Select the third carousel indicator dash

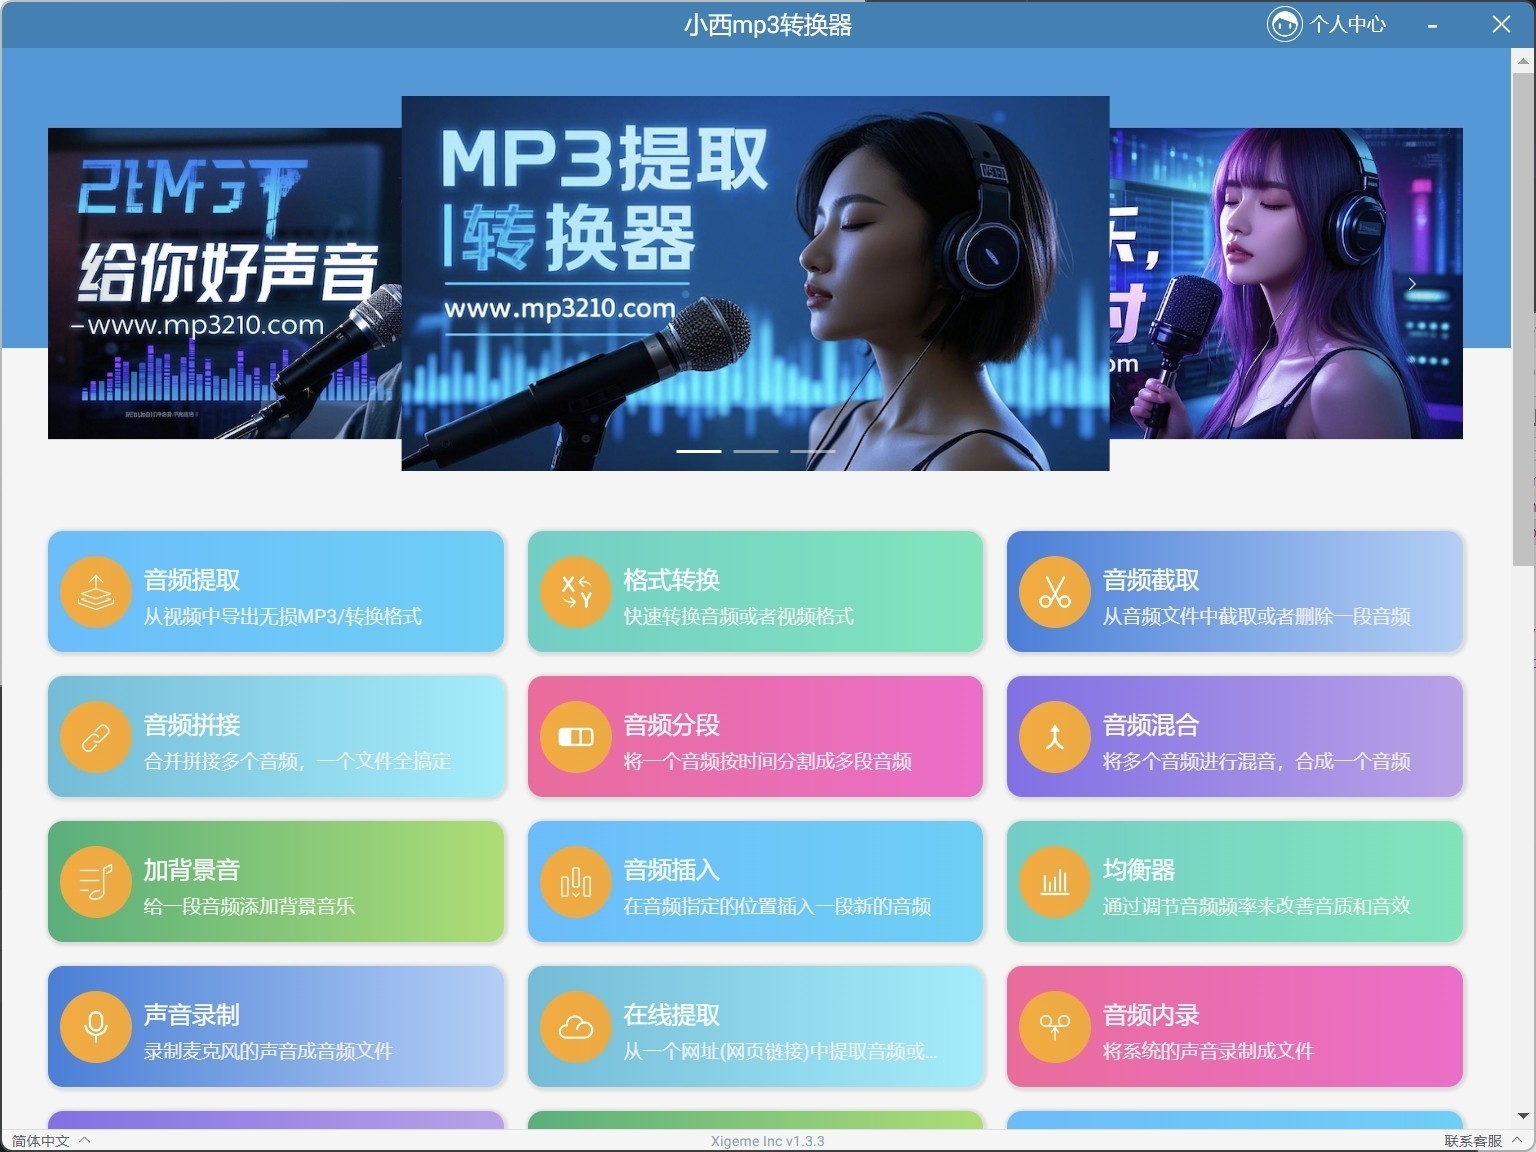(813, 451)
